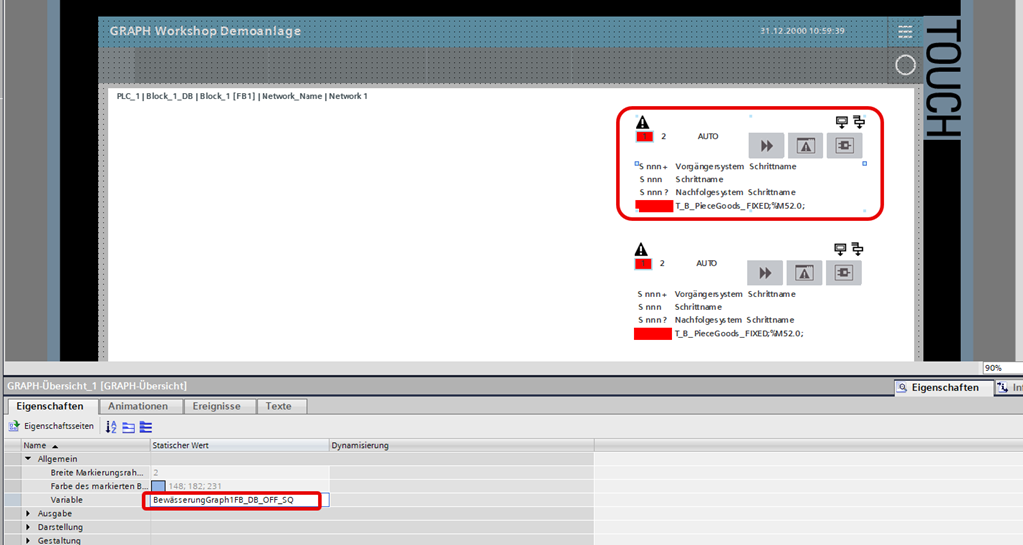Click the date and time display 31.12.2000

tap(802, 31)
